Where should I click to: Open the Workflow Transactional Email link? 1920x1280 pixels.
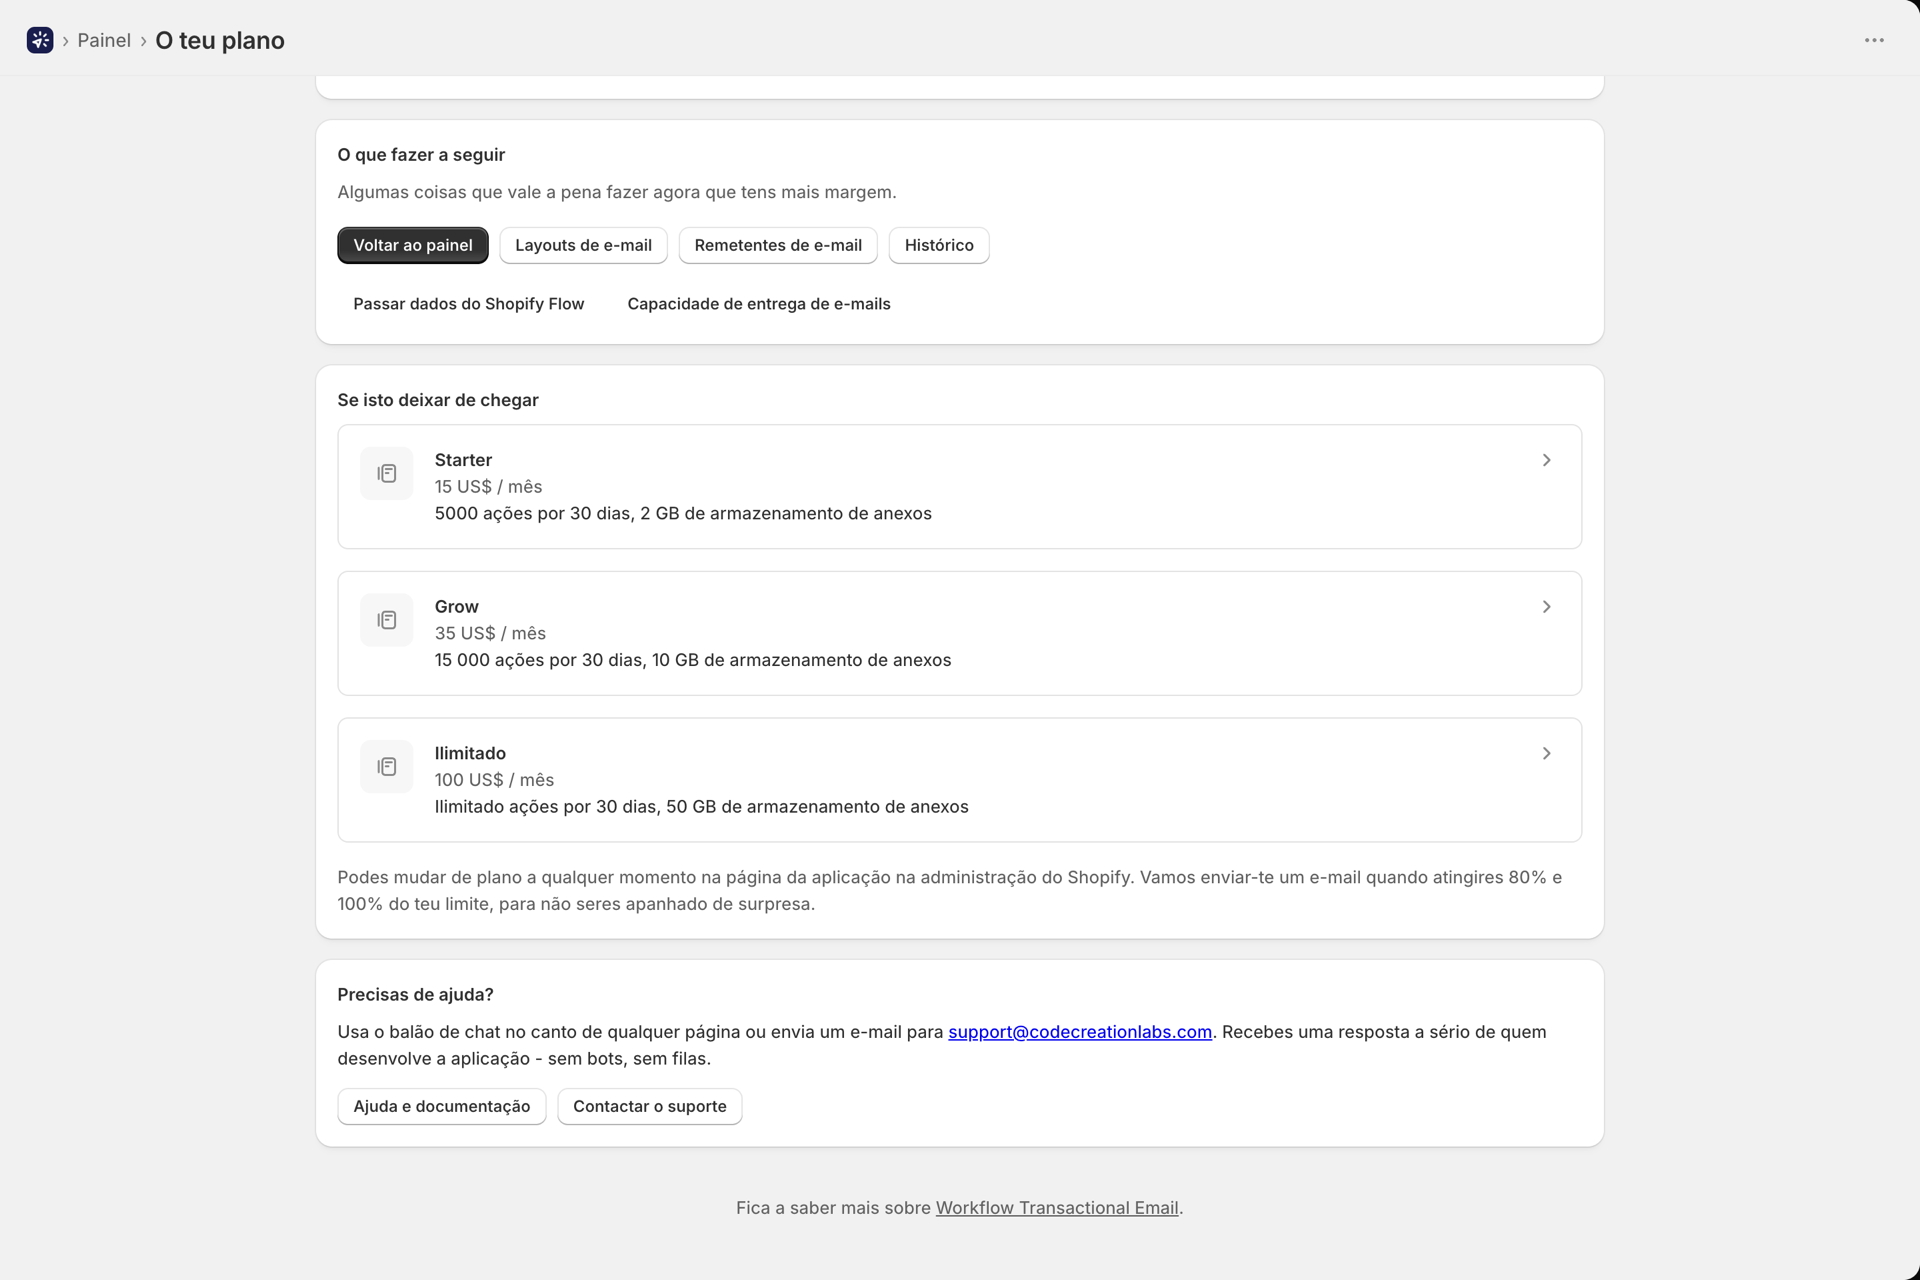click(1057, 1208)
